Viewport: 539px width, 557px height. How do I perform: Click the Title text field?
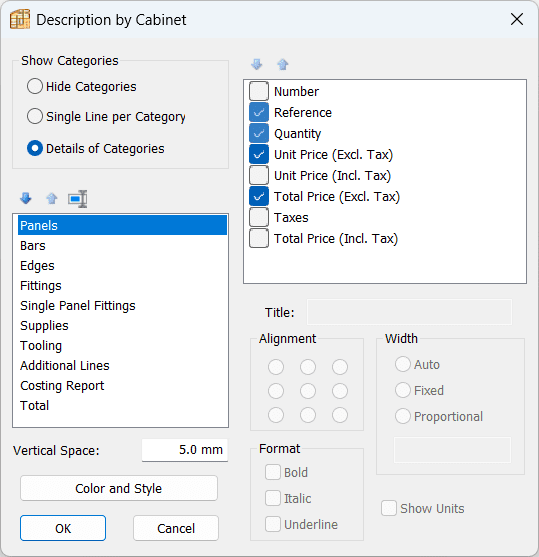click(x=409, y=312)
